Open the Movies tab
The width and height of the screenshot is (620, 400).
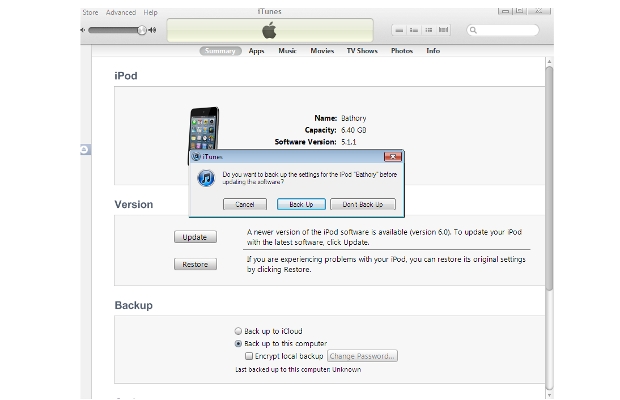322,51
